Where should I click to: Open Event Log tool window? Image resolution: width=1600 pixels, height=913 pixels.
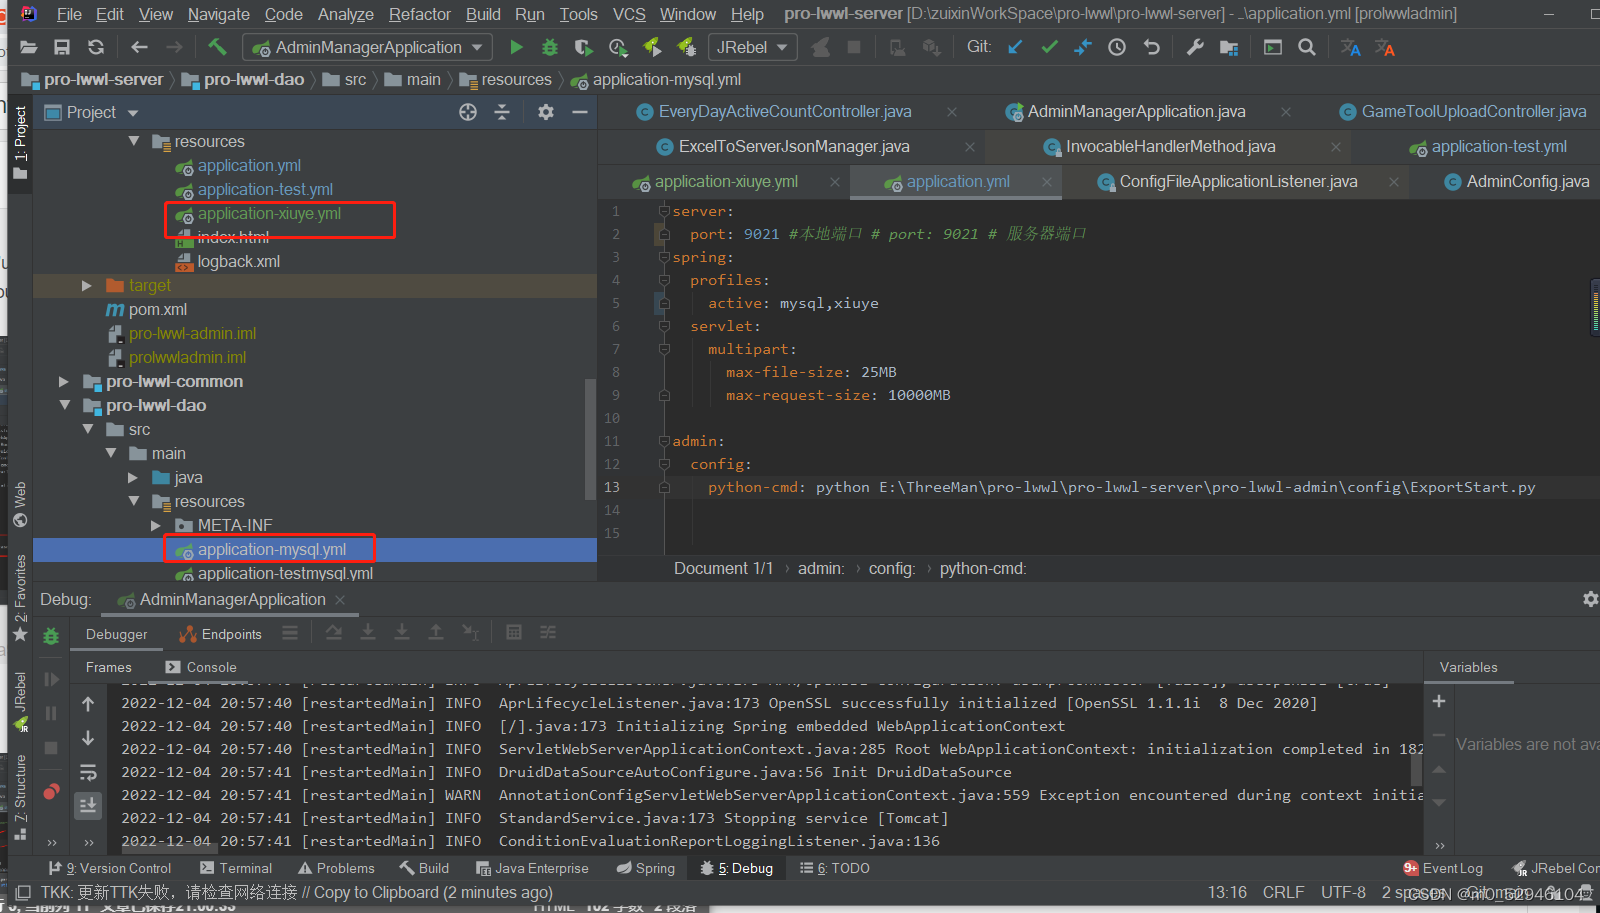(1443, 868)
